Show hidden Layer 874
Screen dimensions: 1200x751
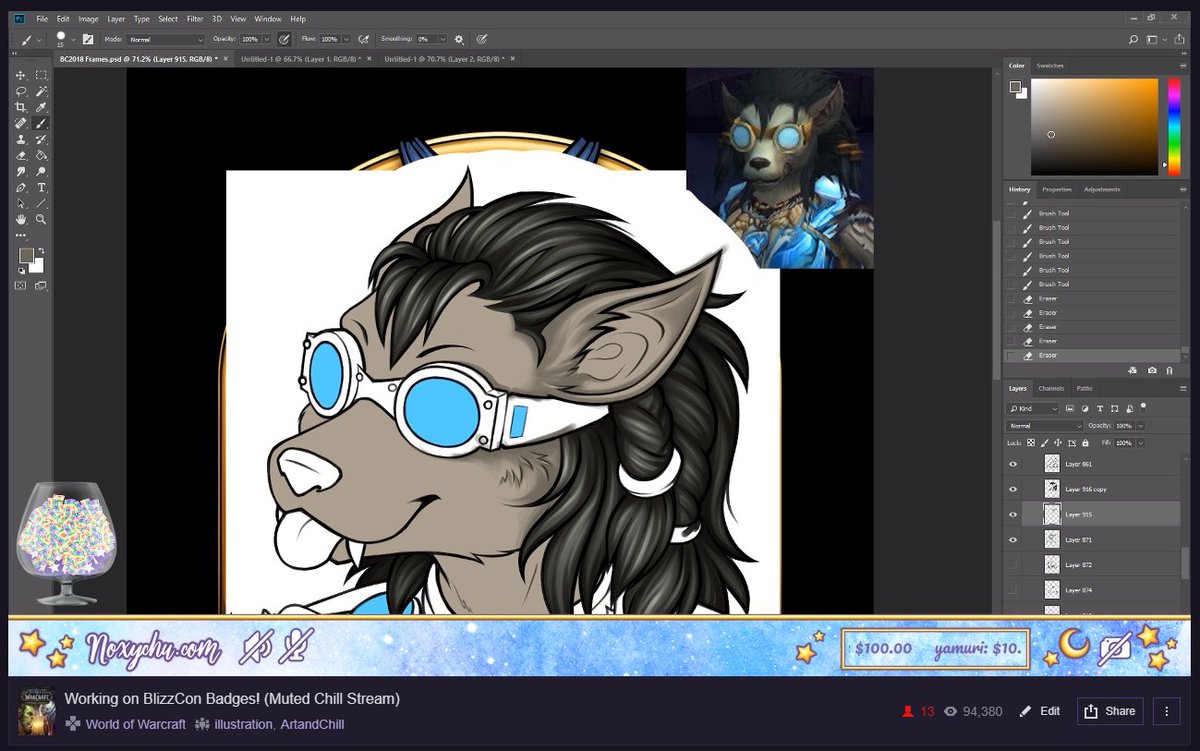[x=1013, y=590]
